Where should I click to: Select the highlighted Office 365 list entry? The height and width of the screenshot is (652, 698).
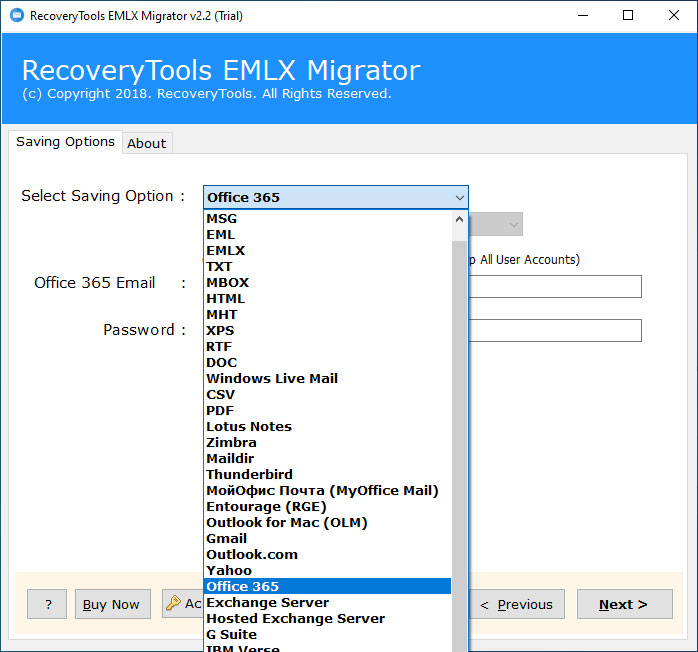tap(327, 587)
